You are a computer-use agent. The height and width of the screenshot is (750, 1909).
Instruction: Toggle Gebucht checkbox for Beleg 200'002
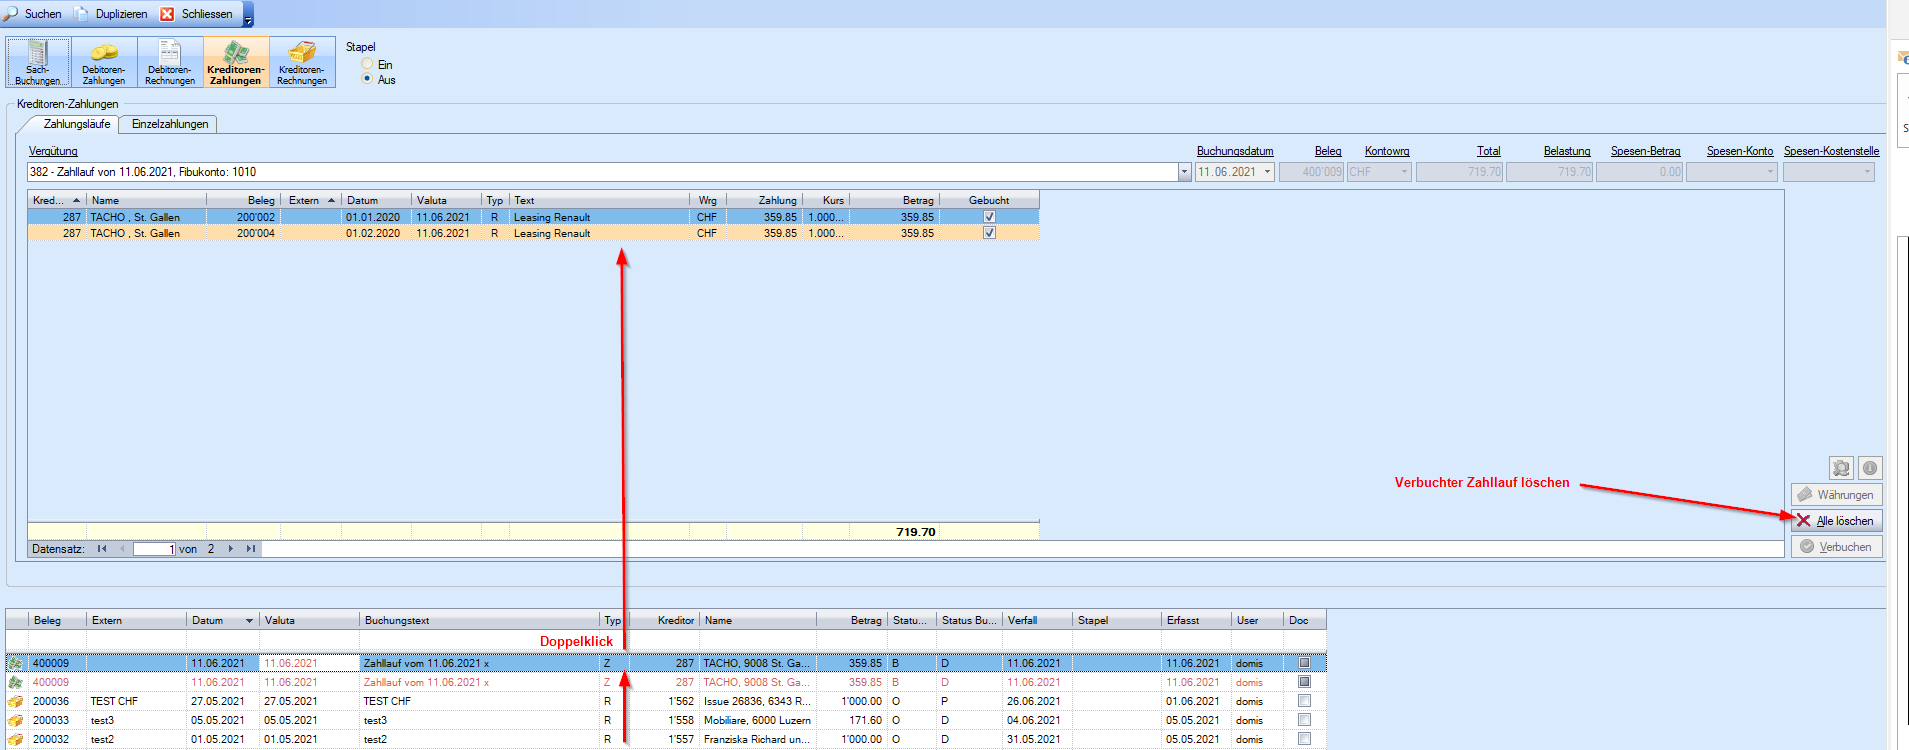pyautogui.click(x=989, y=217)
